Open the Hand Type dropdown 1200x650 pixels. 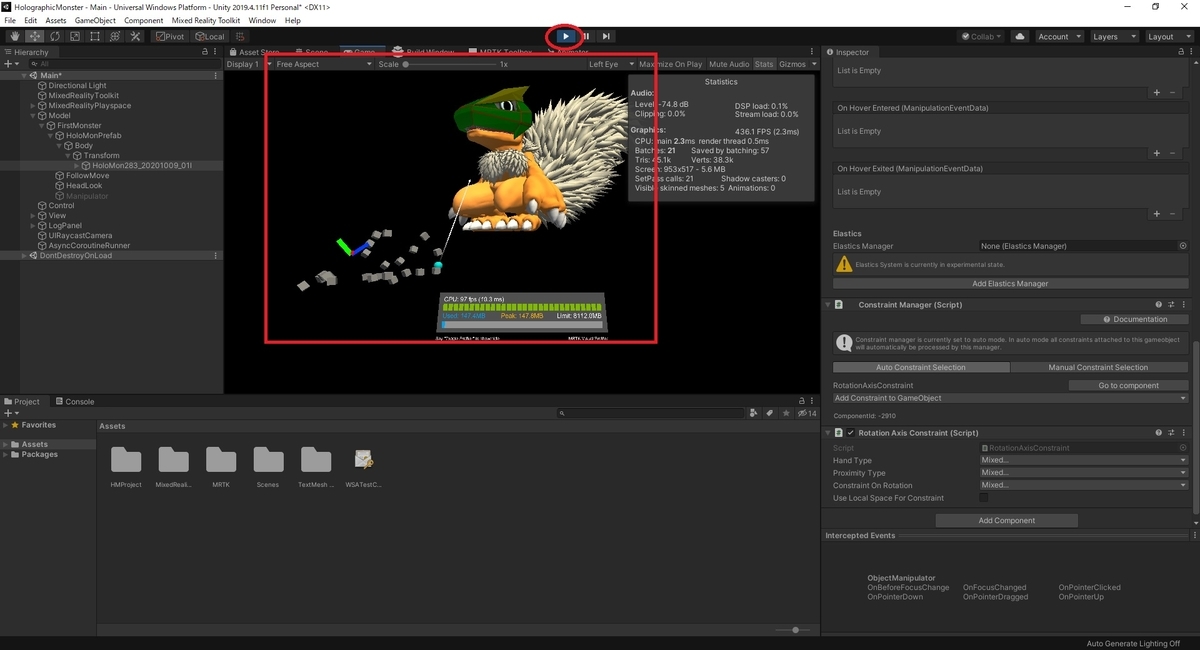pos(1083,460)
